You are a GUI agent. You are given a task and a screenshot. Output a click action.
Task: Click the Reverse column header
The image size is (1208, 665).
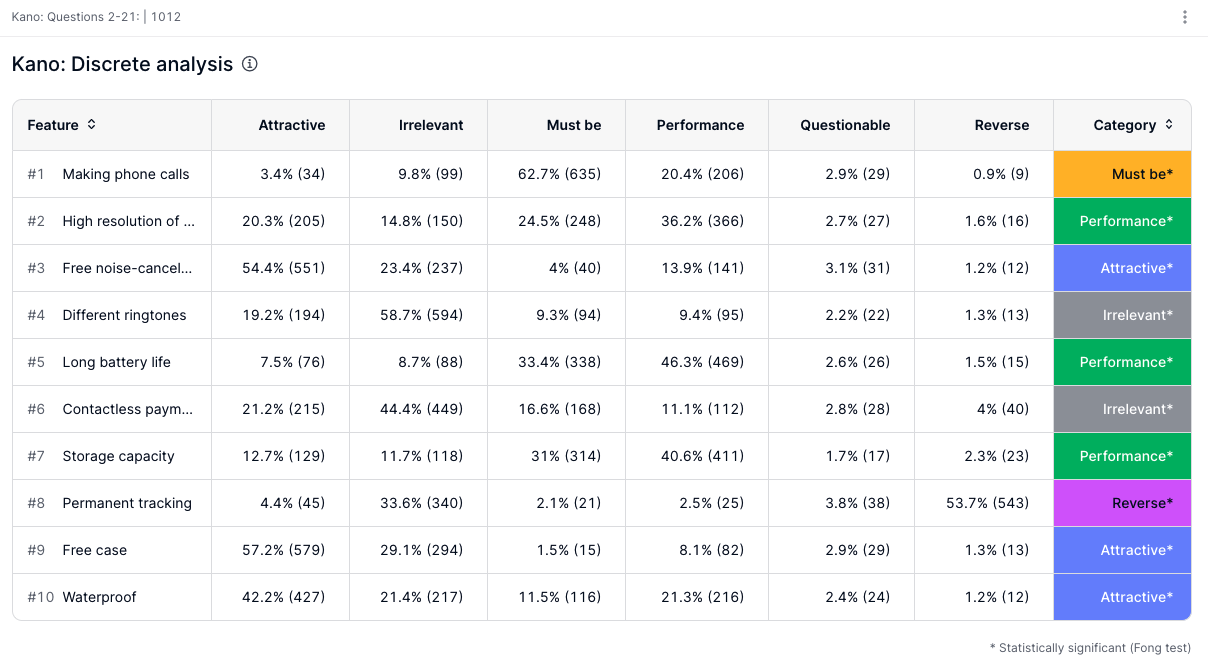coord(1001,125)
